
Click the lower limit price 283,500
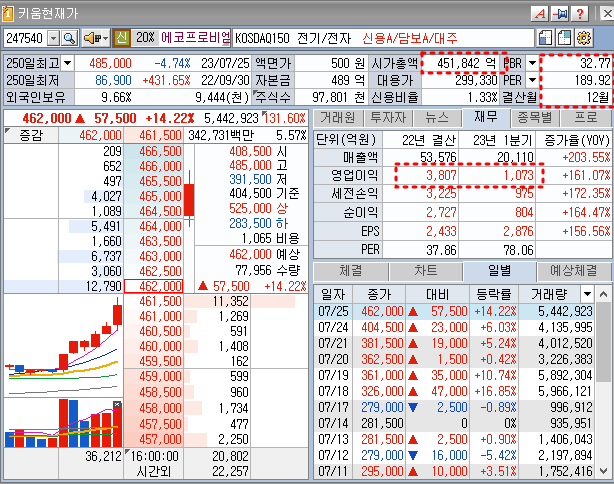pos(250,224)
